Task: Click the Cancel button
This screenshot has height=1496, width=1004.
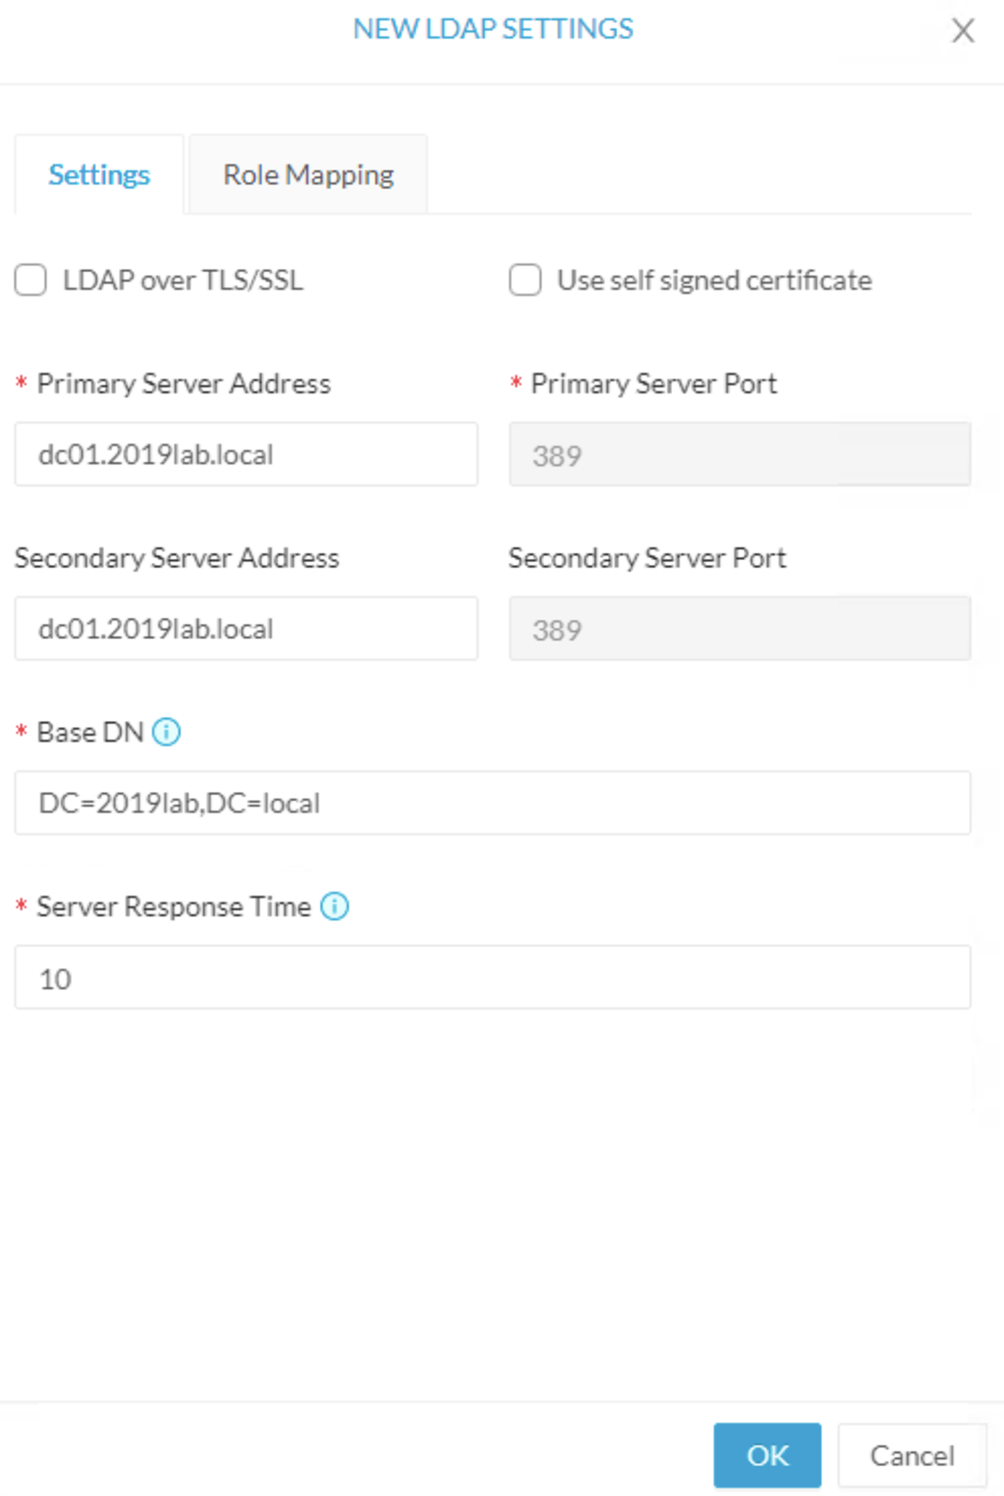Action: (912, 1455)
